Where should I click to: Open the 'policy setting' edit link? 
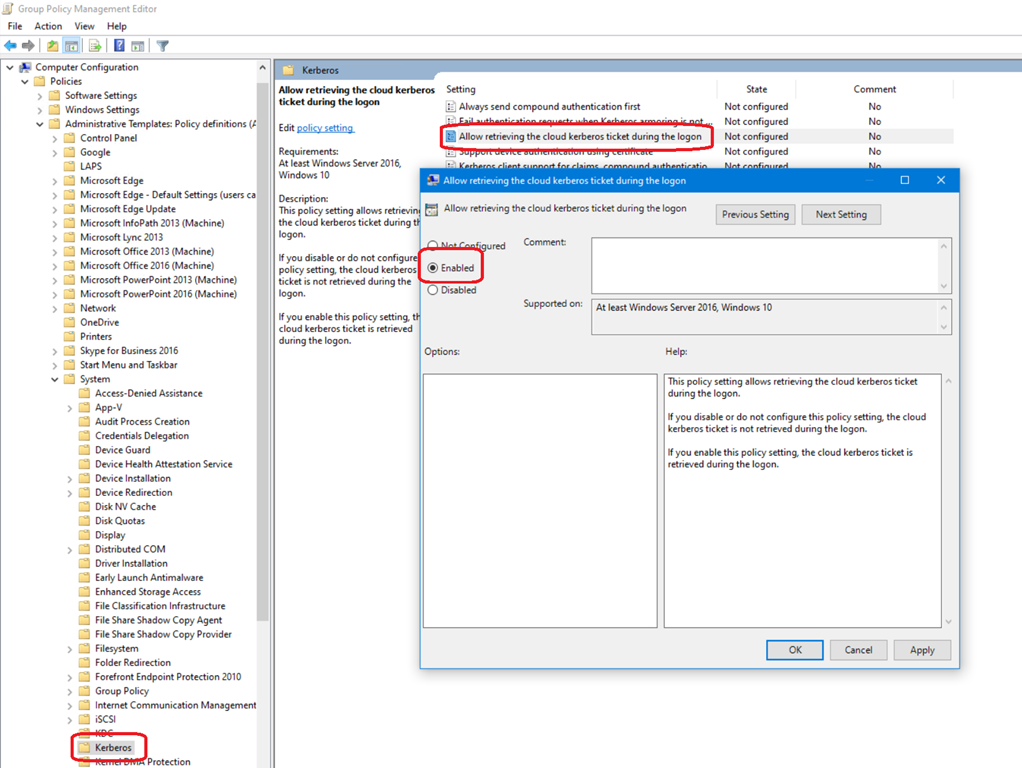(325, 128)
